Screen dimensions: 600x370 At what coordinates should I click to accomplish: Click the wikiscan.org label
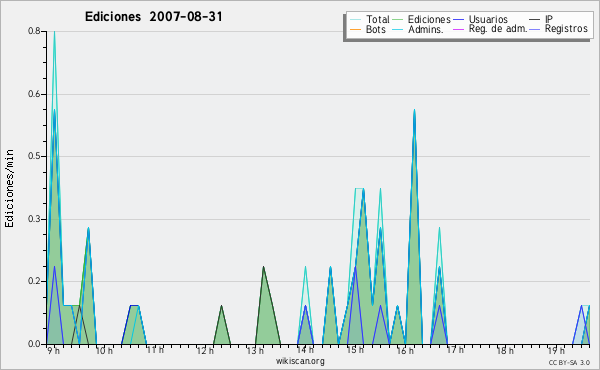click(300, 361)
